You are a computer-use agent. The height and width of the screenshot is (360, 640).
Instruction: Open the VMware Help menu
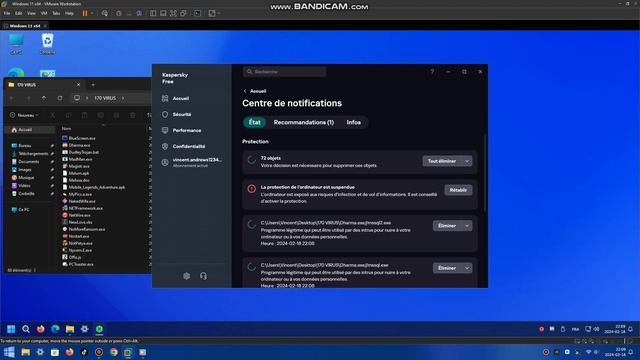69,13
